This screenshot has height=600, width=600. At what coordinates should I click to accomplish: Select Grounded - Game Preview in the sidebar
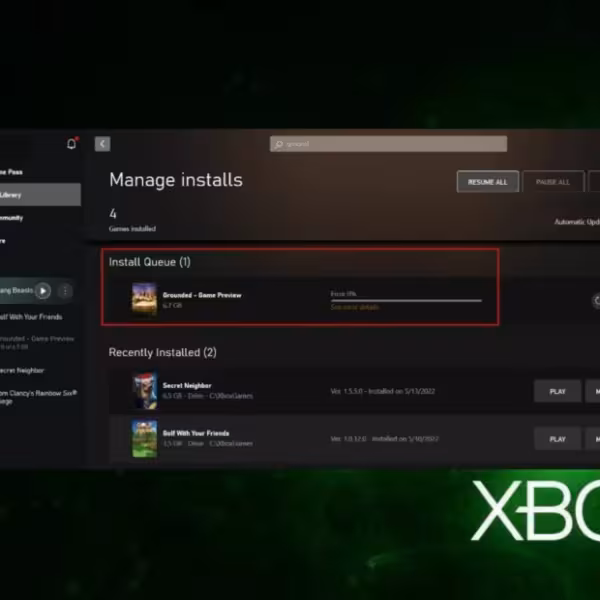point(37,342)
